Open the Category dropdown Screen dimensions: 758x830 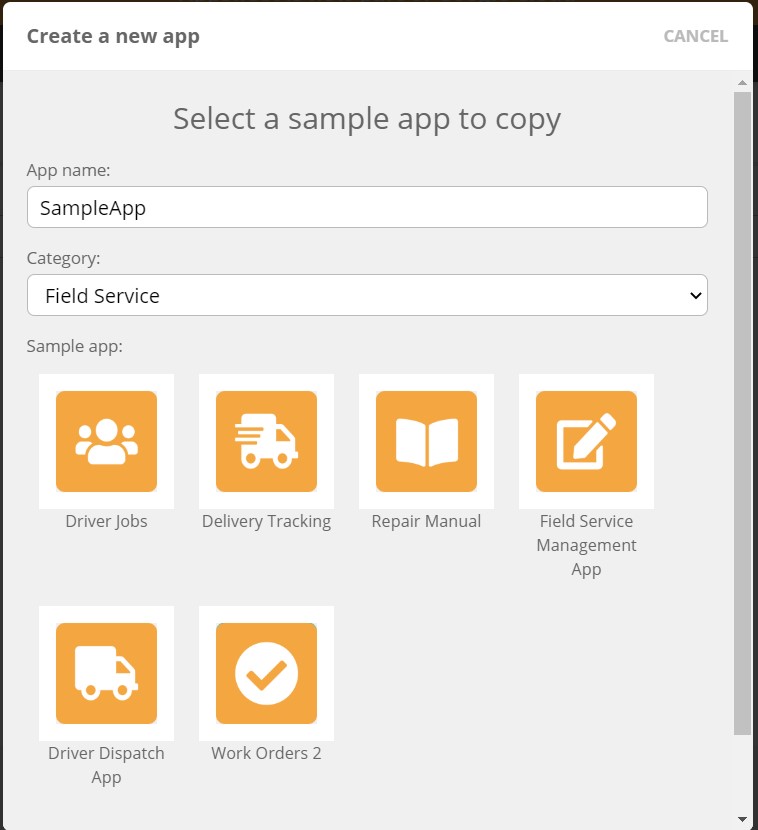point(367,295)
